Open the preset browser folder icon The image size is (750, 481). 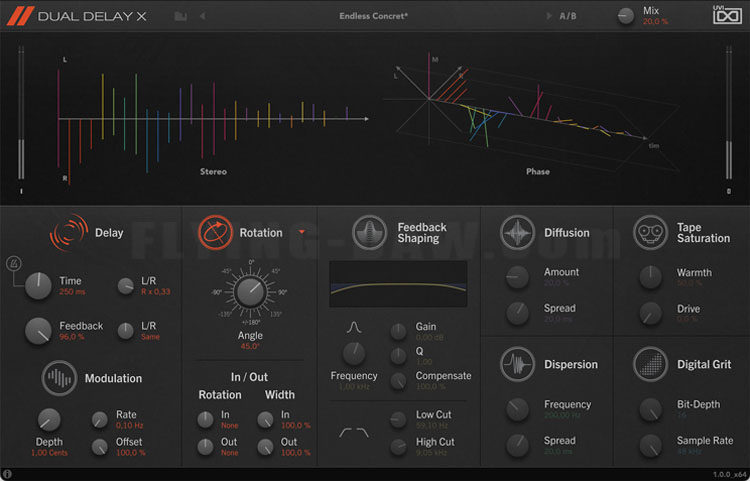coord(180,16)
